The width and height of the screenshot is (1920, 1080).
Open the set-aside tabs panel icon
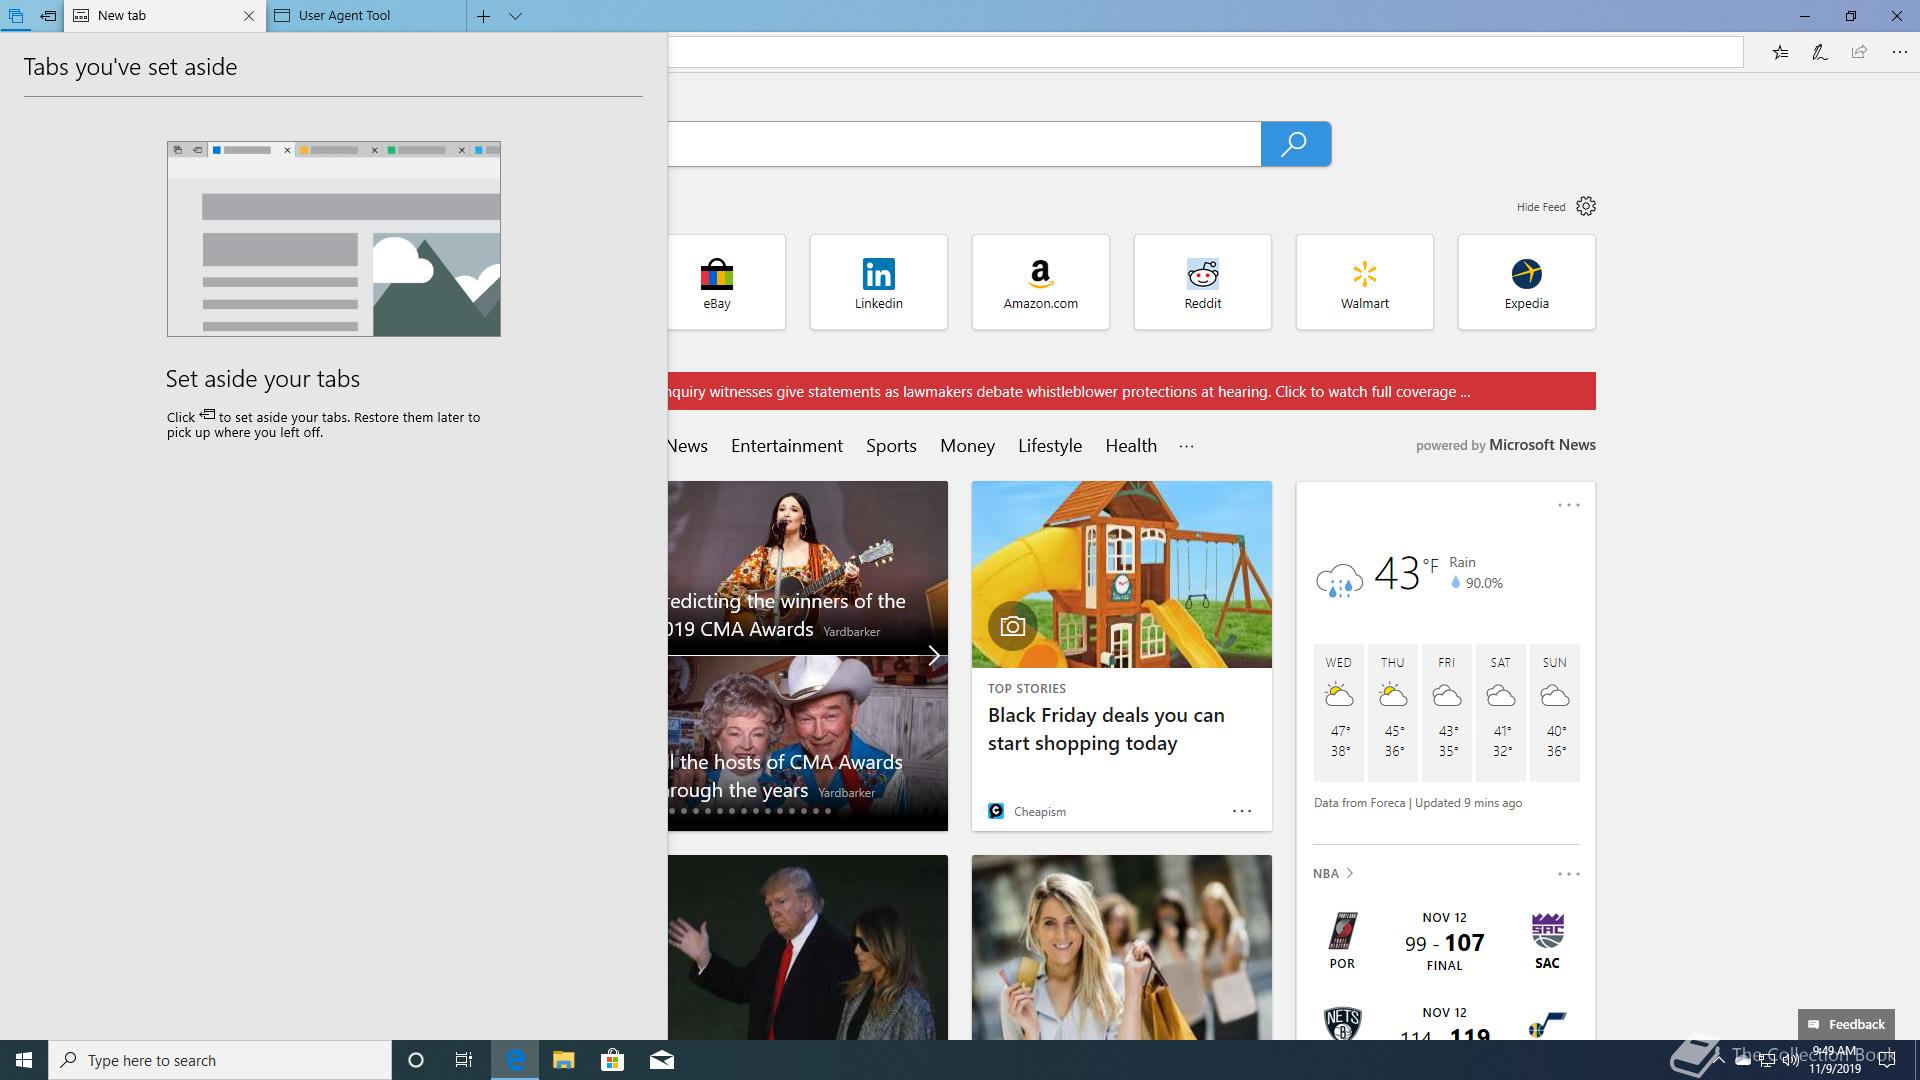[15, 16]
